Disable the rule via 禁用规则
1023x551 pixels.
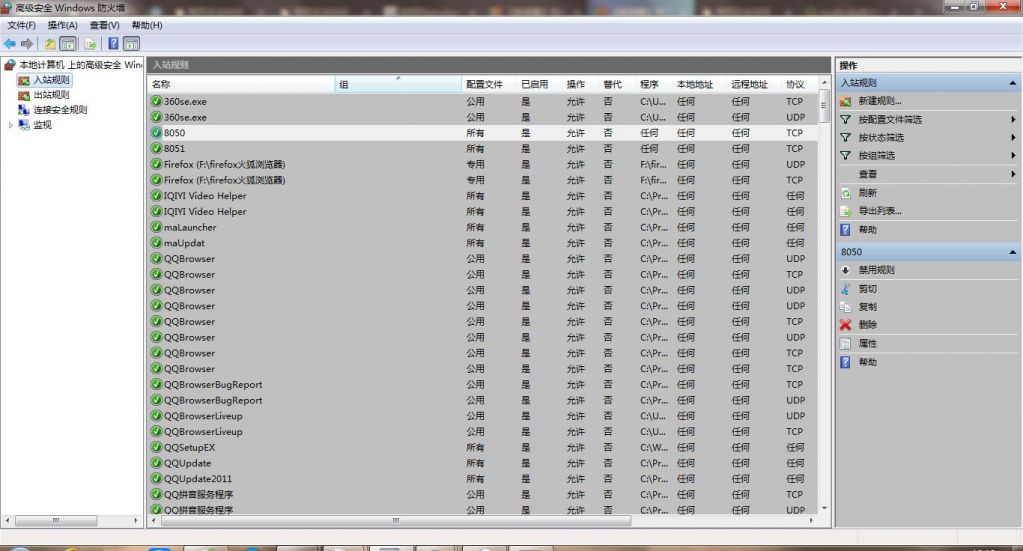tap(876, 270)
